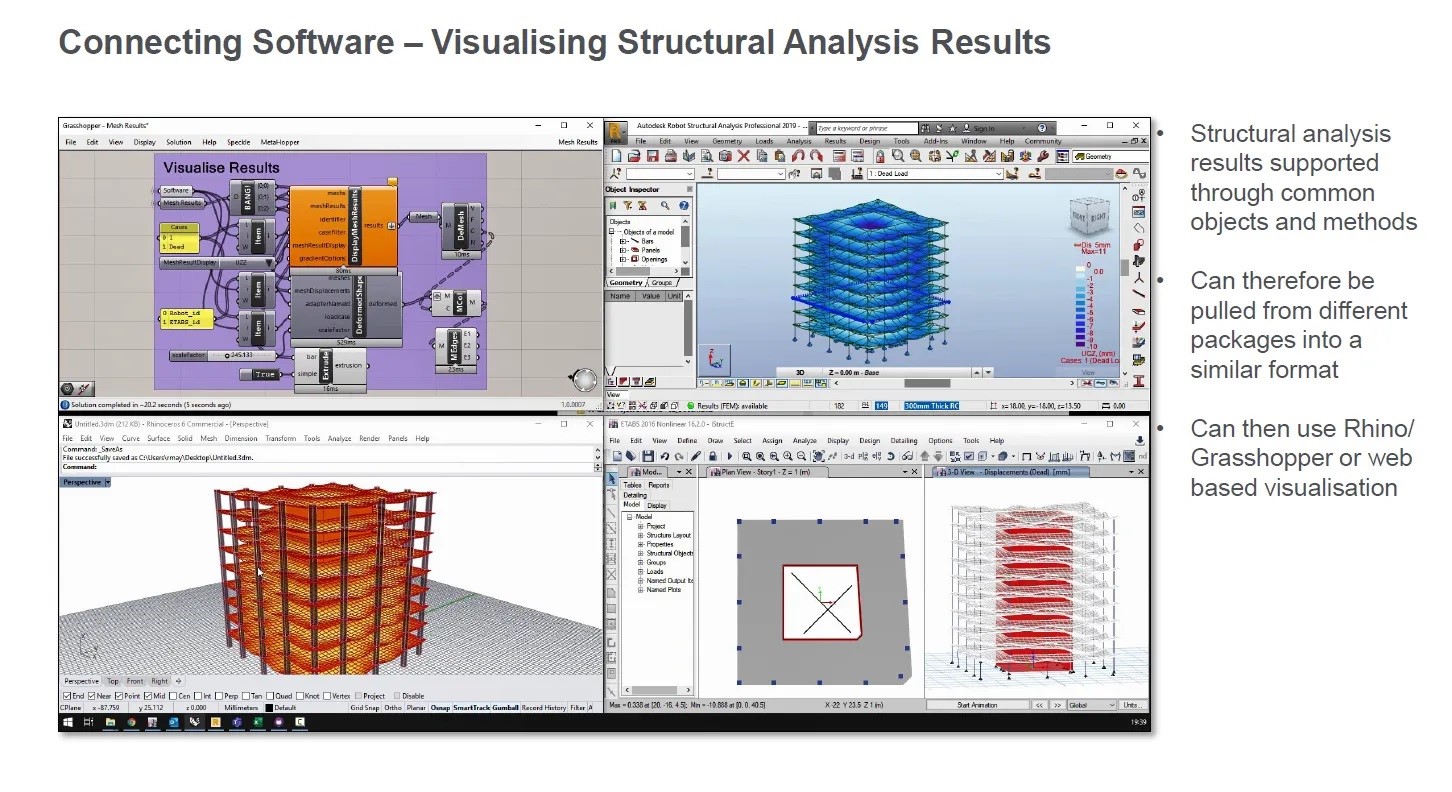Expand the Properties node in ETABS model tree
The height and width of the screenshot is (792, 1452).
pyautogui.click(x=640, y=544)
